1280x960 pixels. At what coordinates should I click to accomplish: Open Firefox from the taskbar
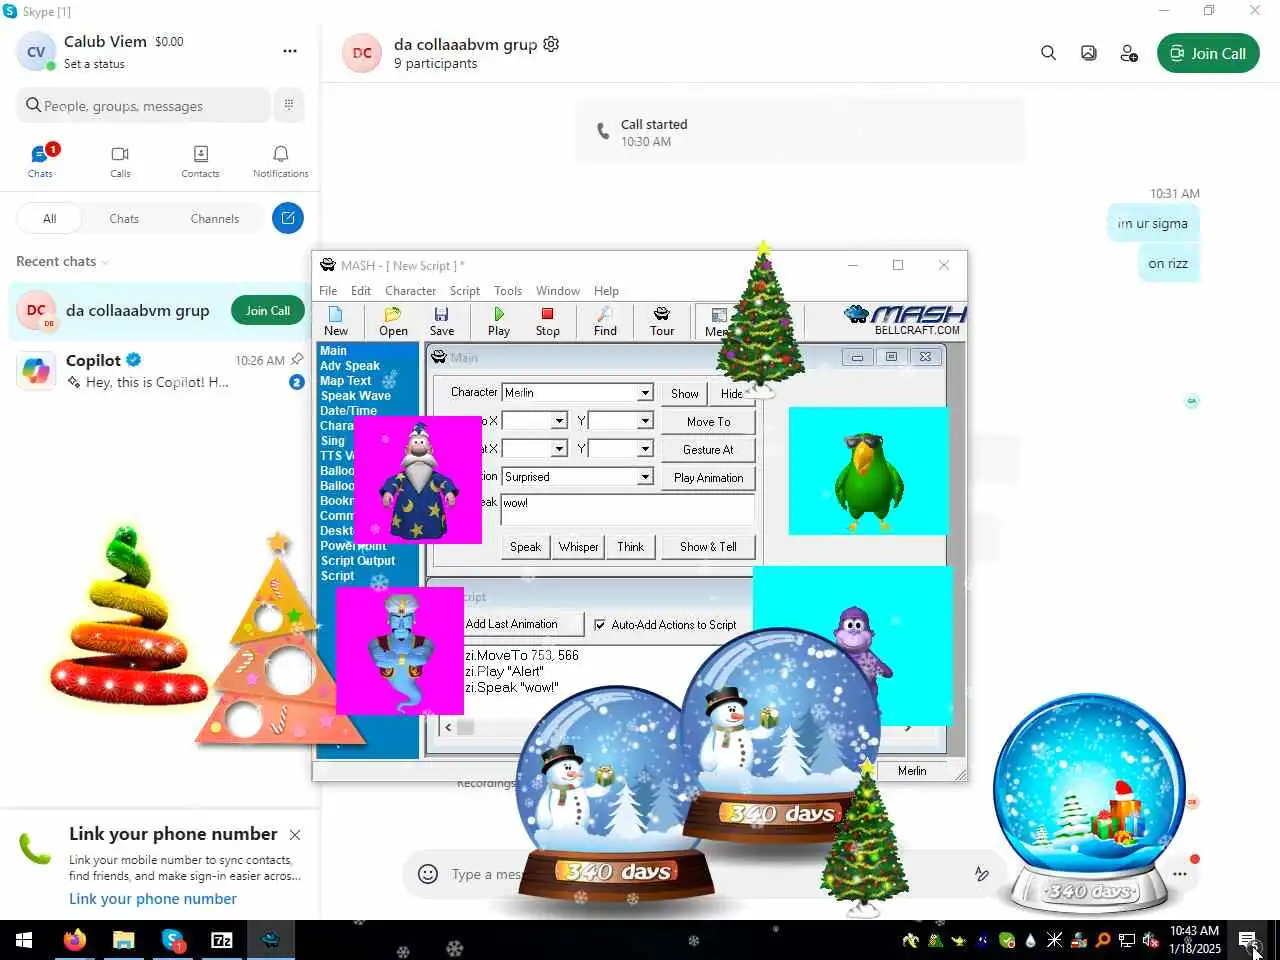74,940
